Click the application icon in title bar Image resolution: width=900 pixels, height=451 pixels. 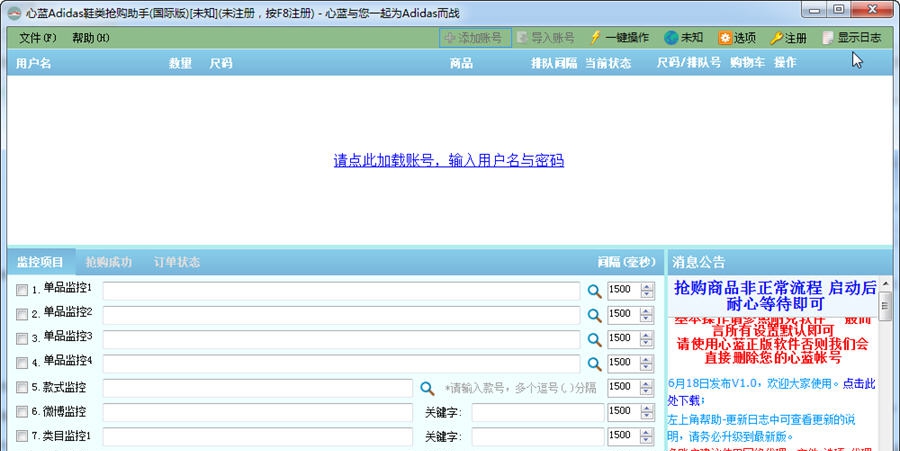tap(14, 13)
